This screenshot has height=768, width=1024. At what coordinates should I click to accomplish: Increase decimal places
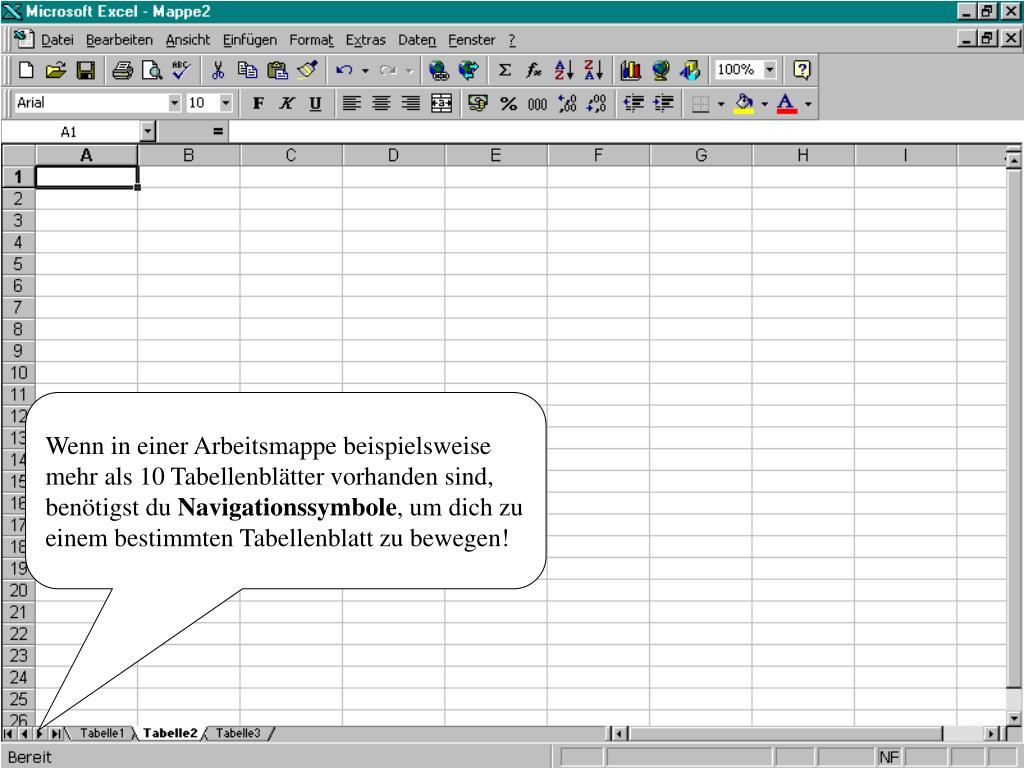click(x=567, y=103)
